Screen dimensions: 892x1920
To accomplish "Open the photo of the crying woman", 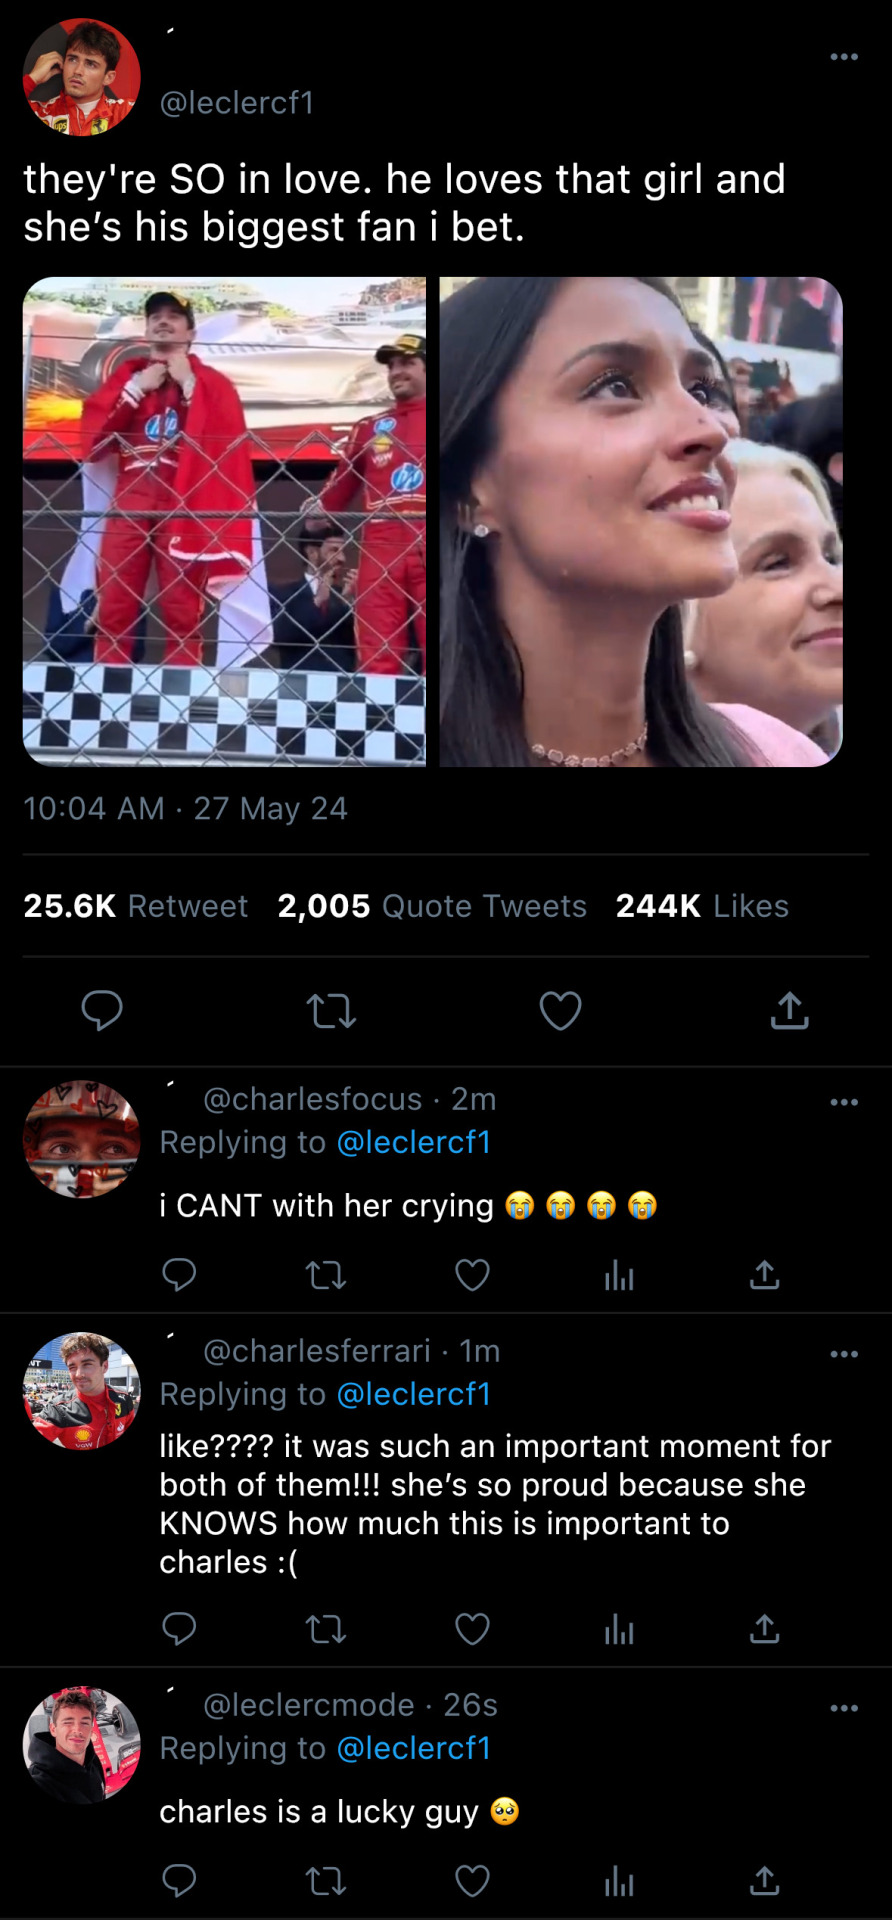I will [641, 521].
